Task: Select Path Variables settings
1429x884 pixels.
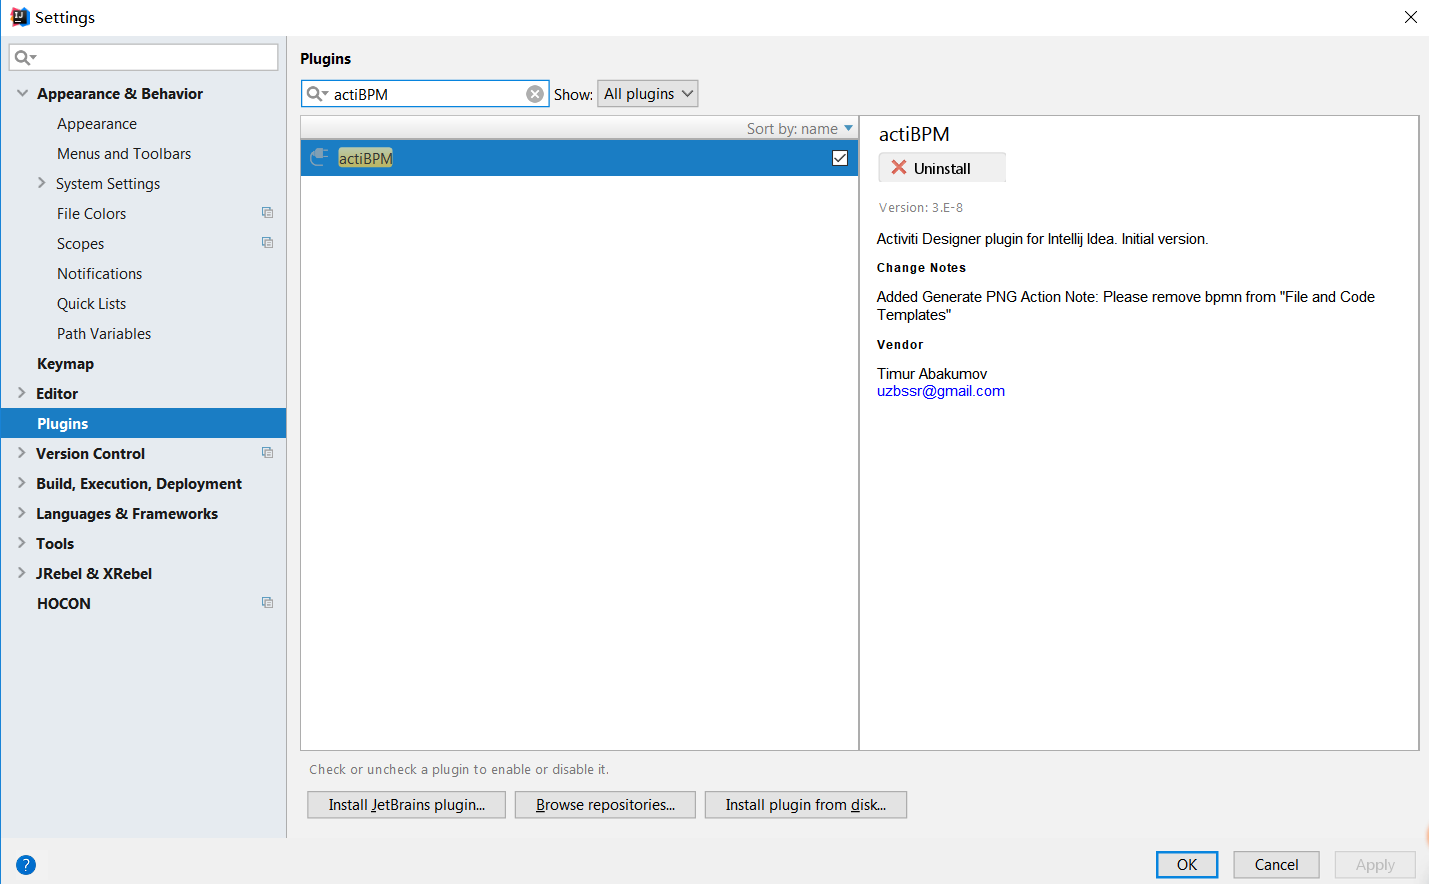Action: pyautogui.click(x=104, y=334)
